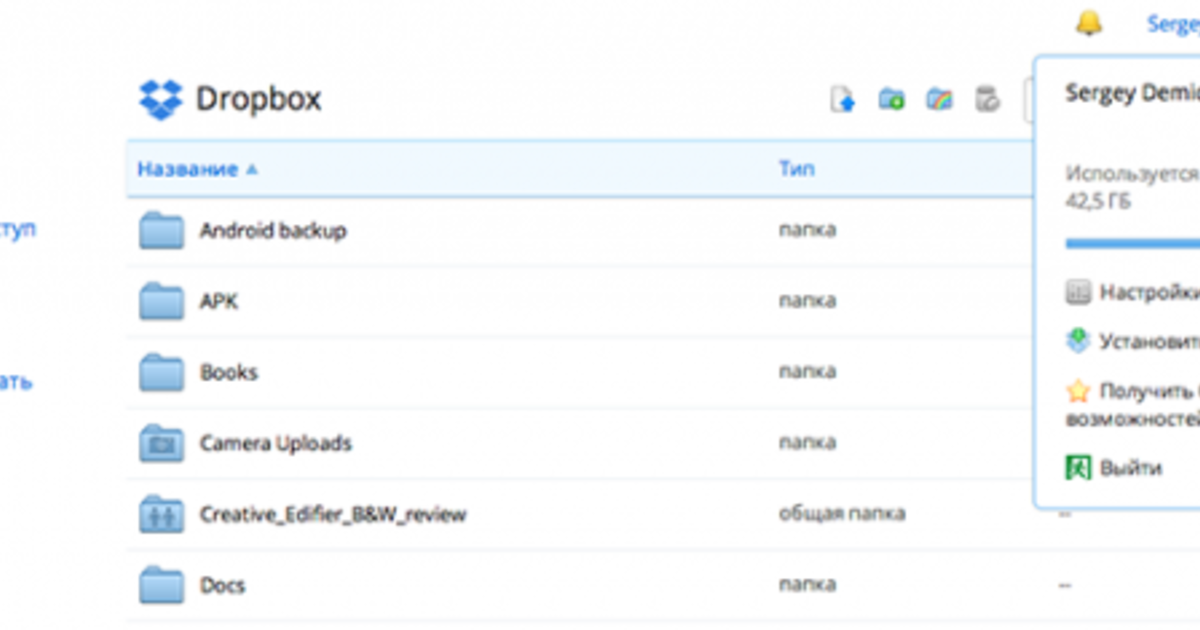Choose Выйти to log out

click(1131, 468)
